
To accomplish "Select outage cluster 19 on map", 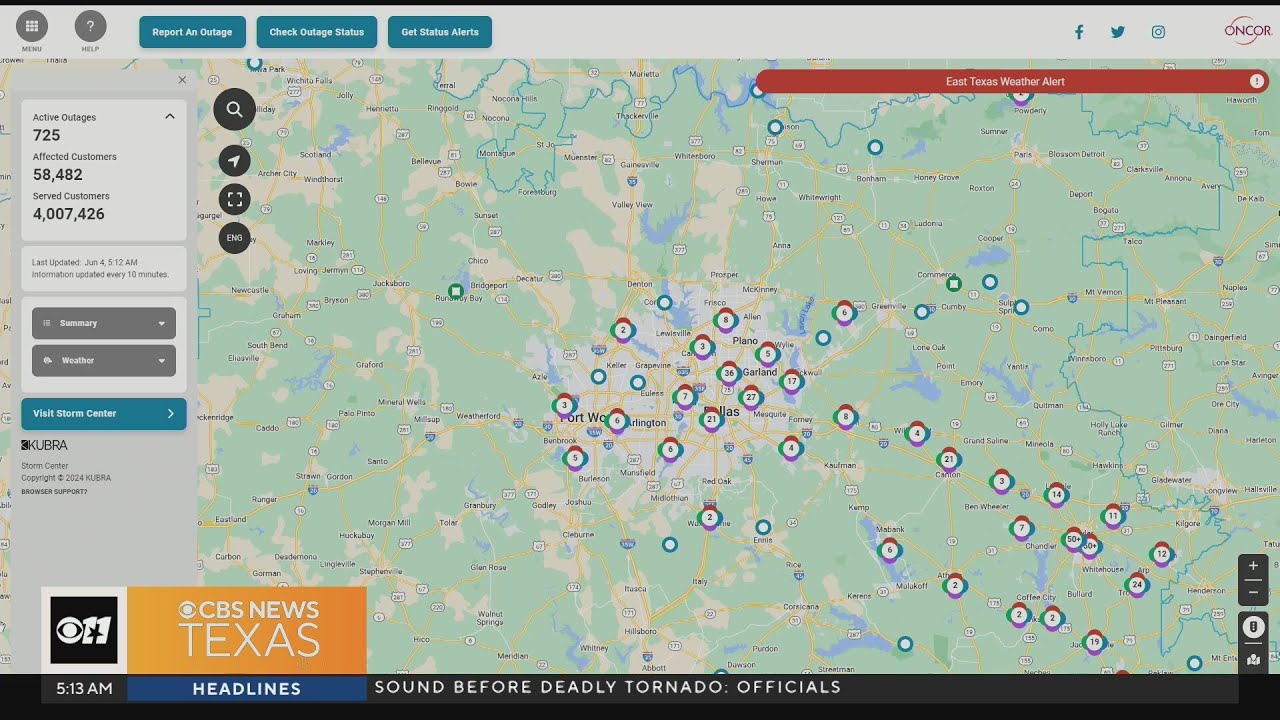I will (x=1094, y=642).
